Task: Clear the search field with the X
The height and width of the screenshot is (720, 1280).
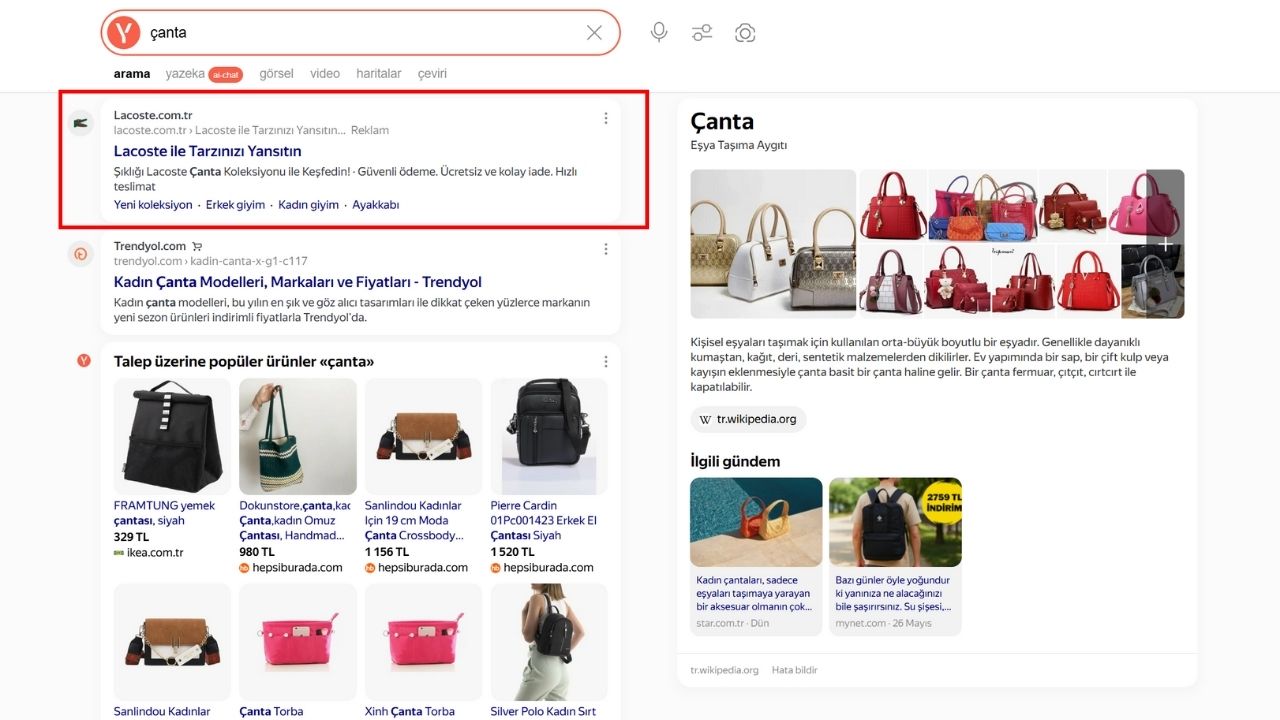Action: click(594, 33)
